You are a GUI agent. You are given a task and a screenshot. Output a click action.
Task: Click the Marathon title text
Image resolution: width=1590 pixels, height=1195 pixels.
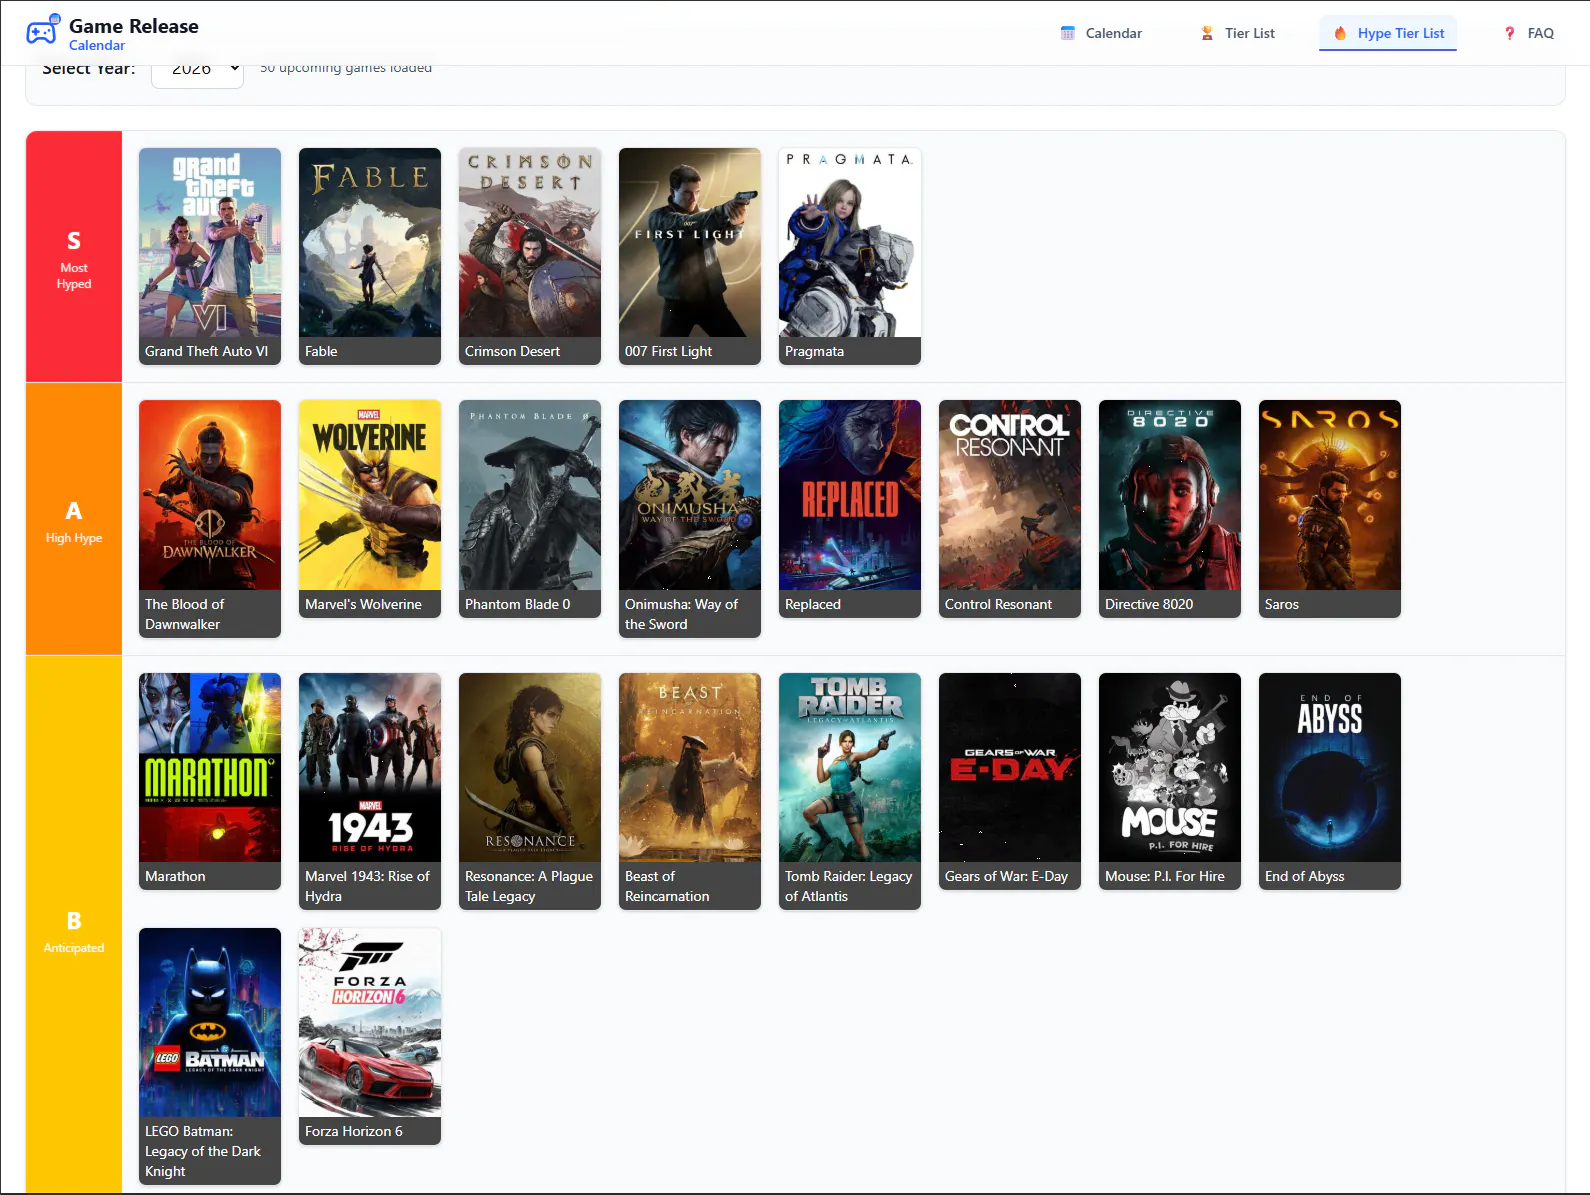click(x=175, y=876)
